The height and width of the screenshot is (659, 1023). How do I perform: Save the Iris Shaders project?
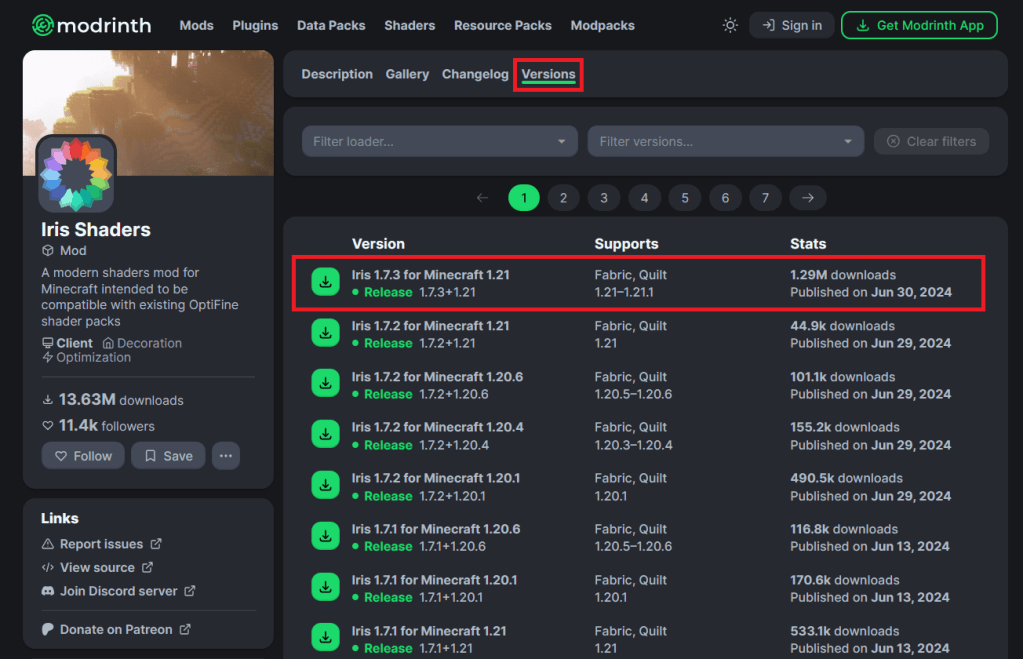coord(168,456)
